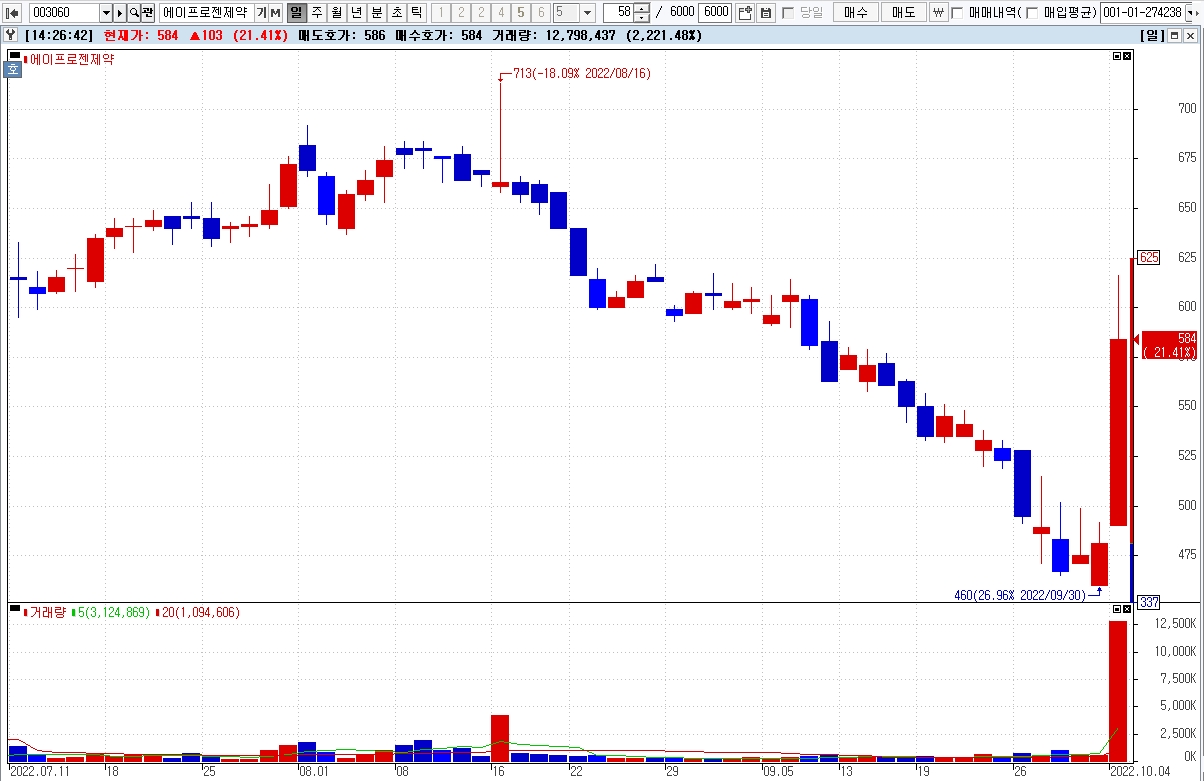Click the jump-to-first arrow icon
Viewport: 1204px width, 781px height.
point(13,13)
